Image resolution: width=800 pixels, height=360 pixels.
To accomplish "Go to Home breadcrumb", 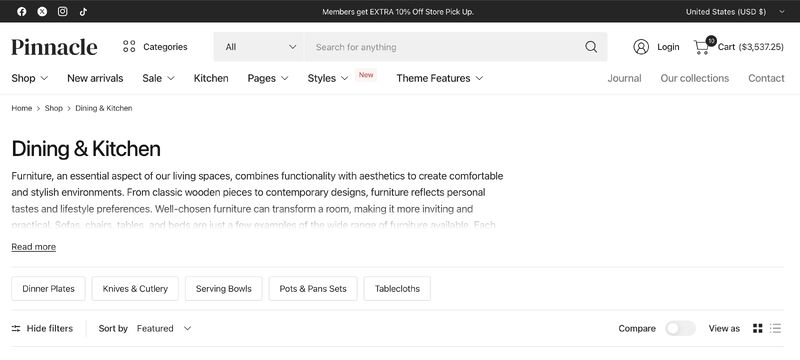I will [22, 108].
